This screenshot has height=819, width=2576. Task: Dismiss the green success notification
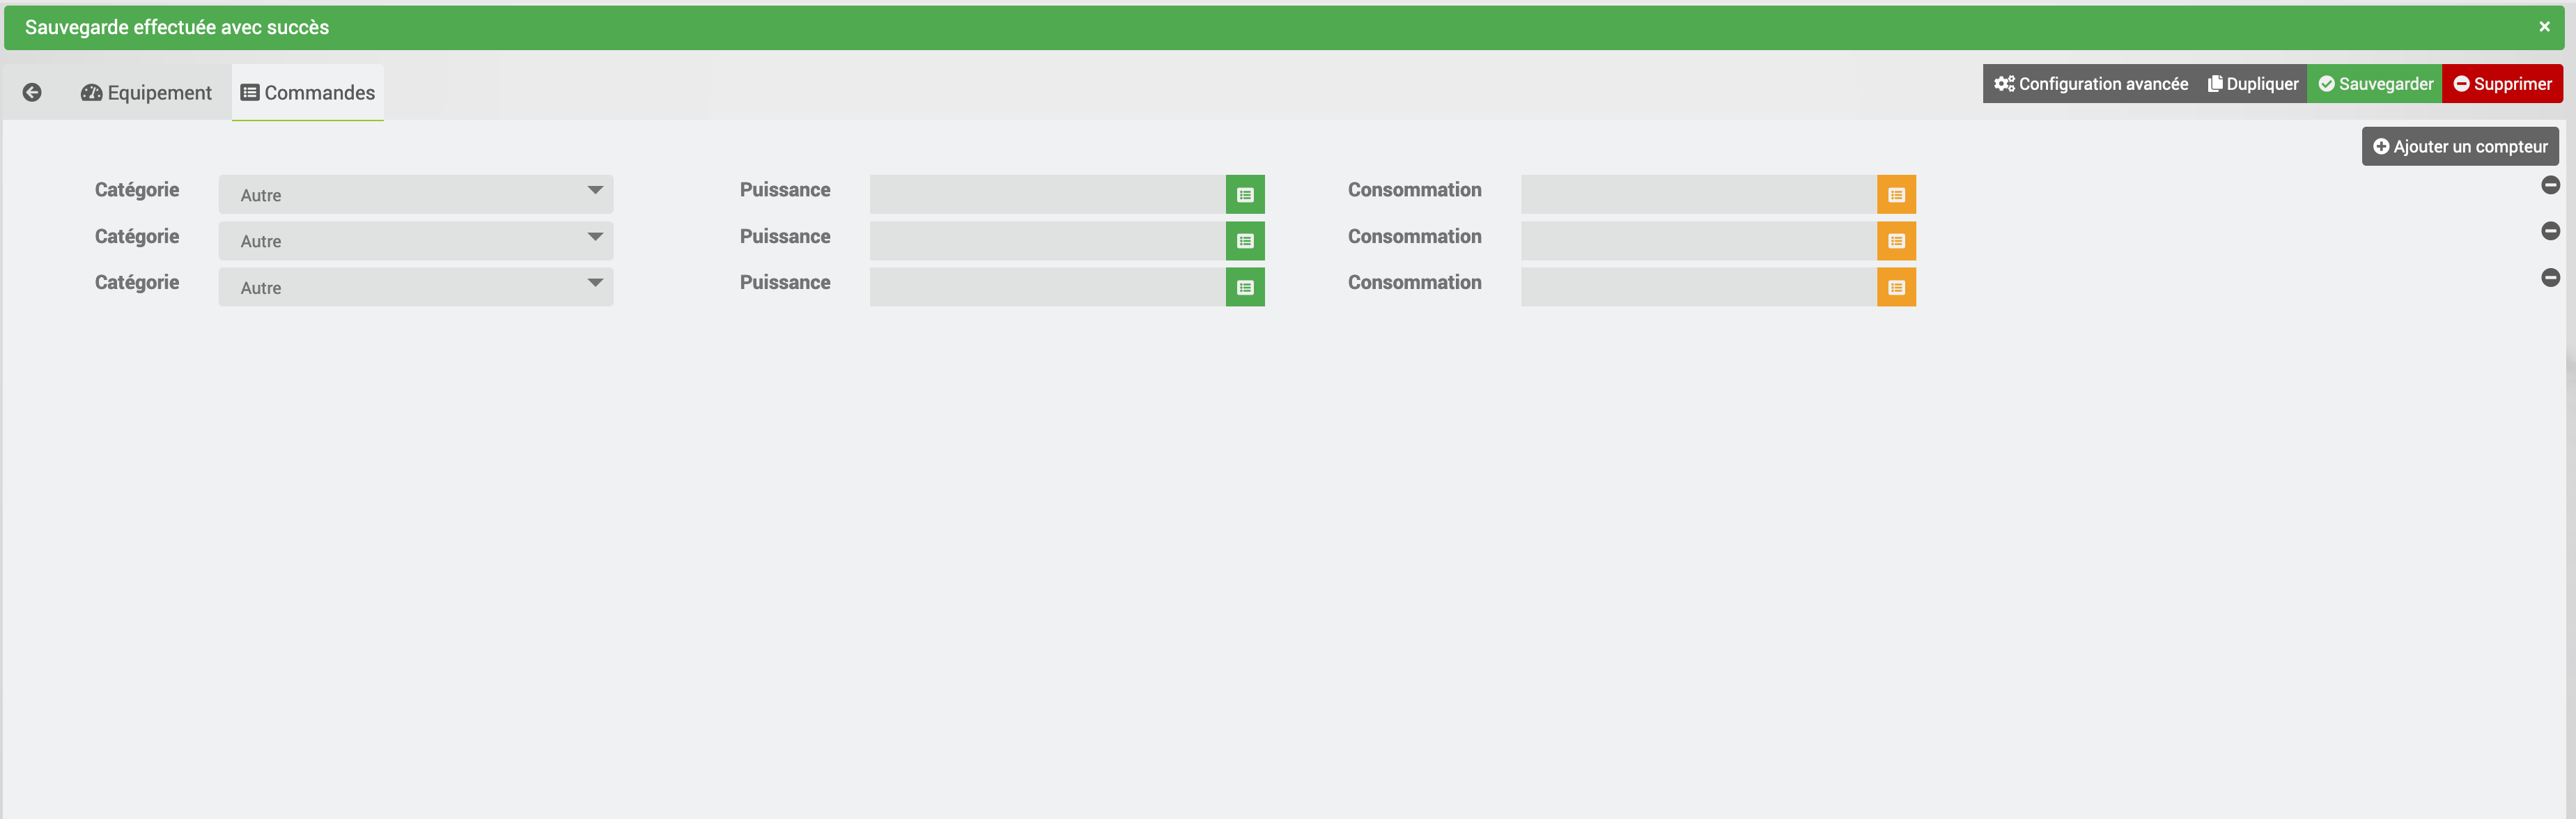point(2544,27)
